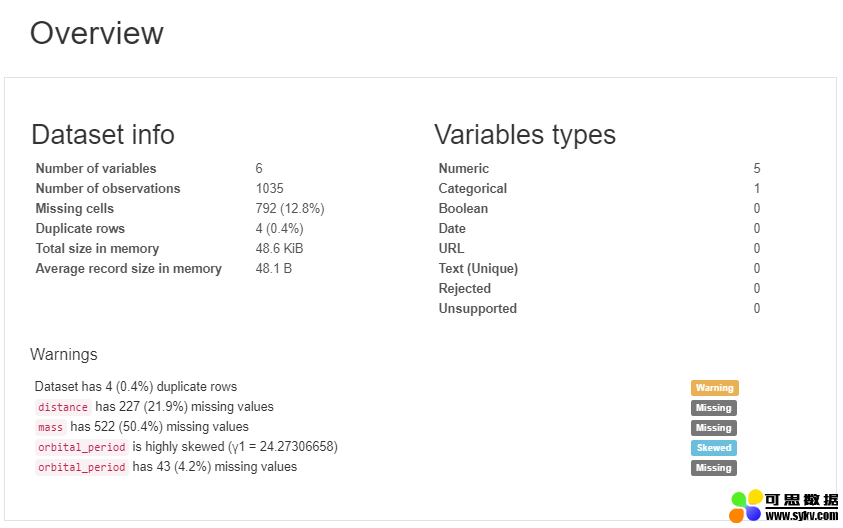Click the Dataset info heading

click(x=103, y=134)
